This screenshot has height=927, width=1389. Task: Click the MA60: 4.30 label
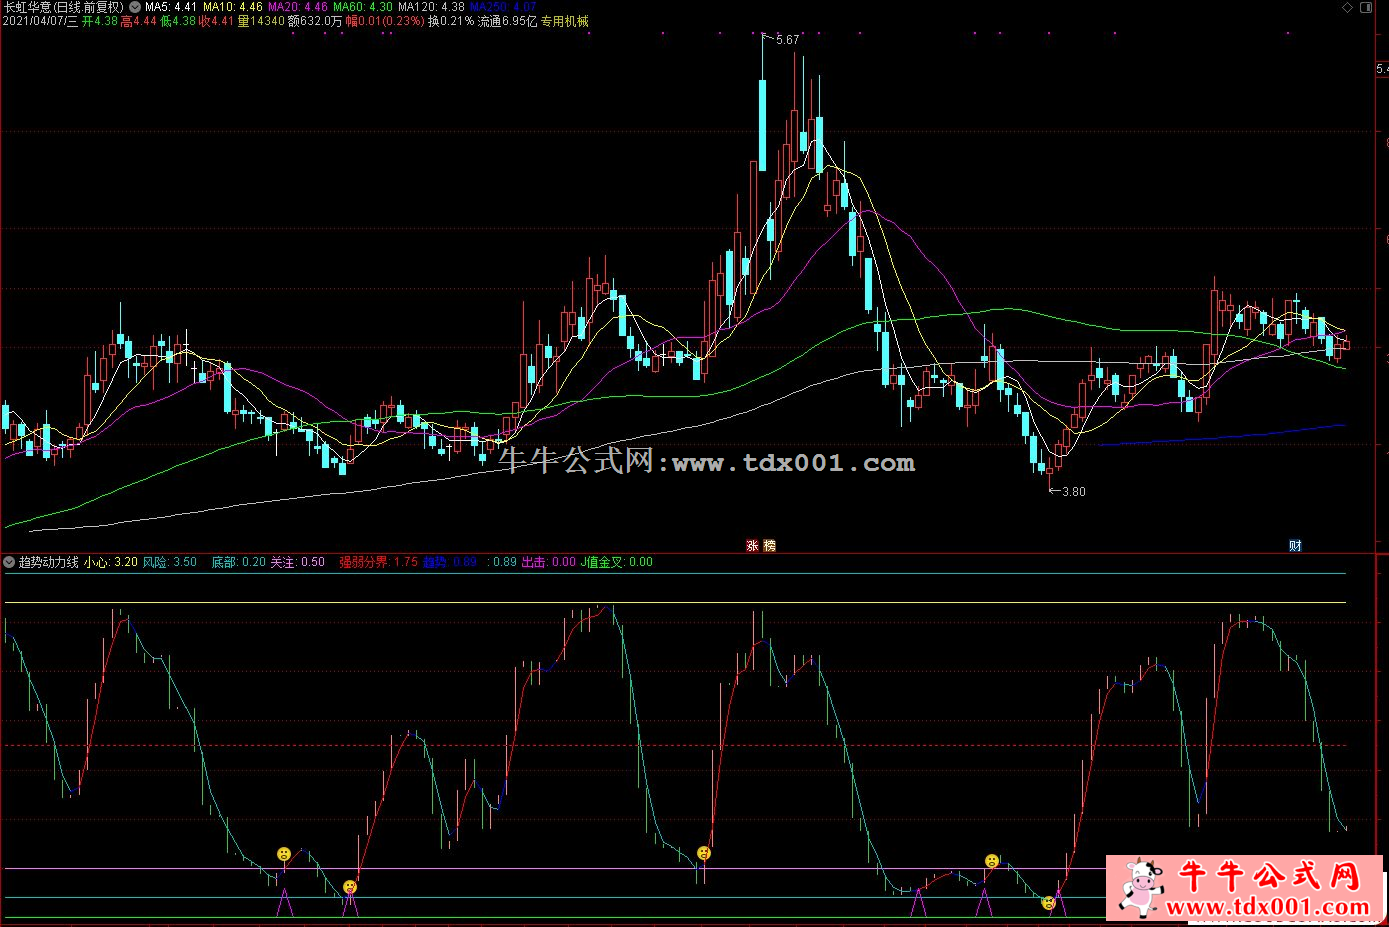(x=363, y=7)
